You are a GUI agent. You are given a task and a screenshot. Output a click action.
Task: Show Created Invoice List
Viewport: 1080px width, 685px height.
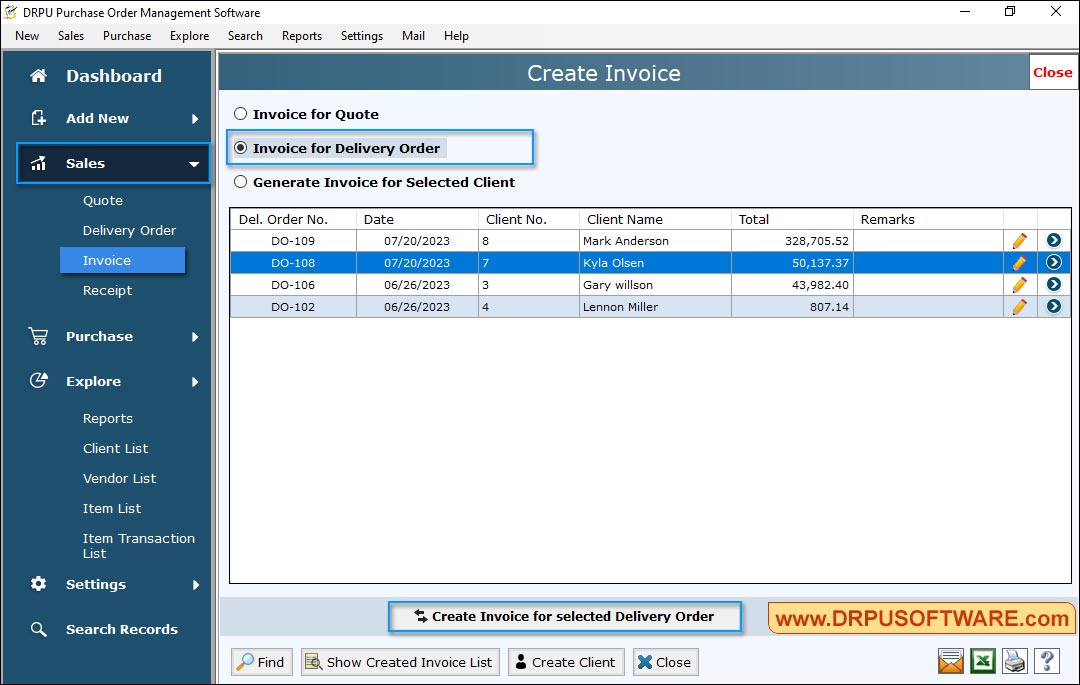tap(399, 661)
